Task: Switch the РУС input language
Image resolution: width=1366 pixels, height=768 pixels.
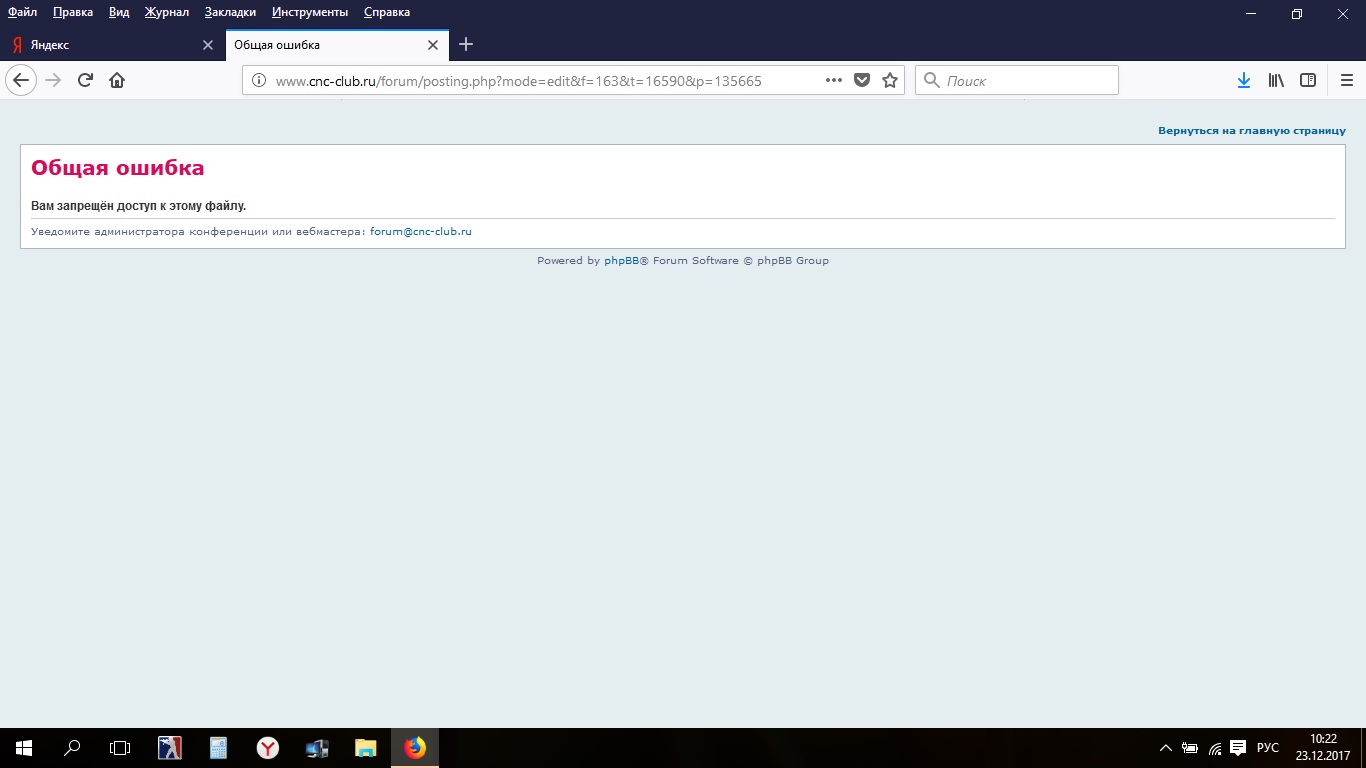Action: pyautogui.click(x=1268, y=748)
